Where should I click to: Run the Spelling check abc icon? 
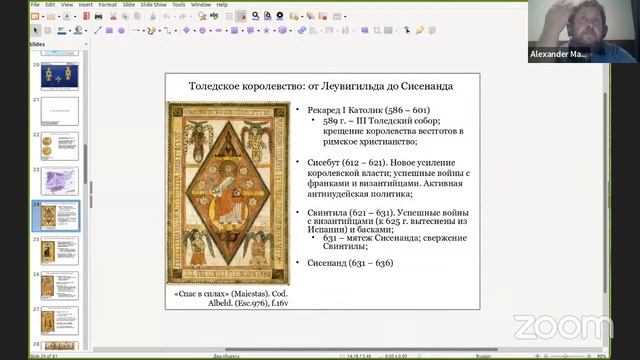coord(214,16)
